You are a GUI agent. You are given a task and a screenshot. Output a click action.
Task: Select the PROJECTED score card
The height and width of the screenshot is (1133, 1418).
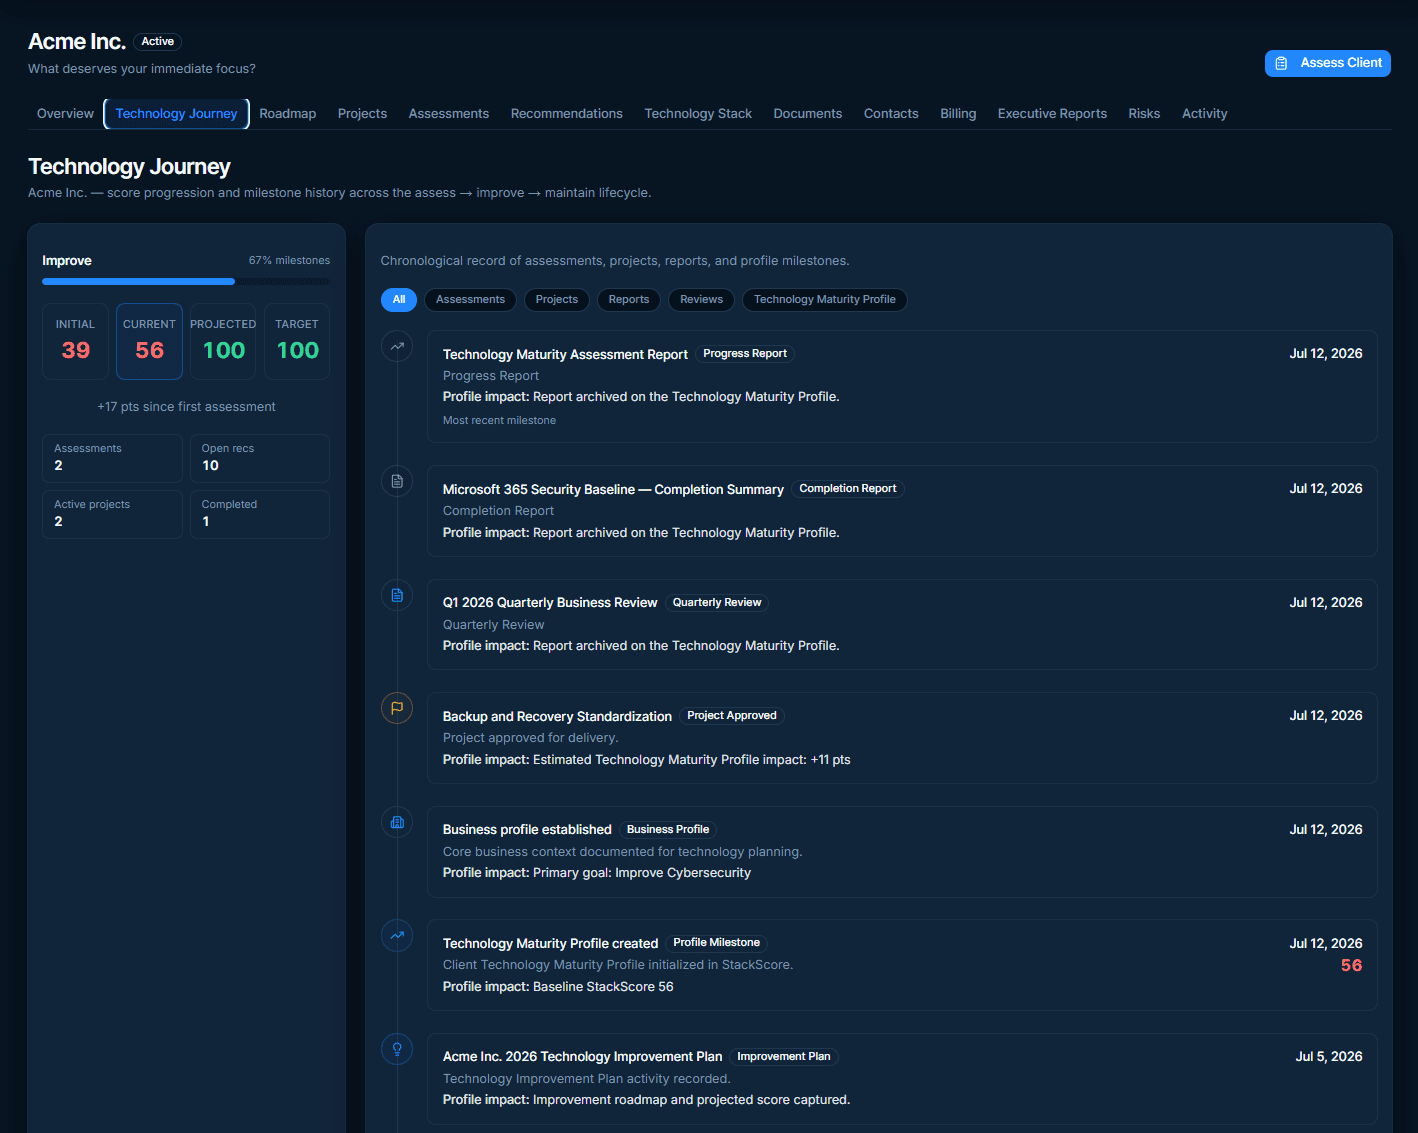tap(223, 341)
